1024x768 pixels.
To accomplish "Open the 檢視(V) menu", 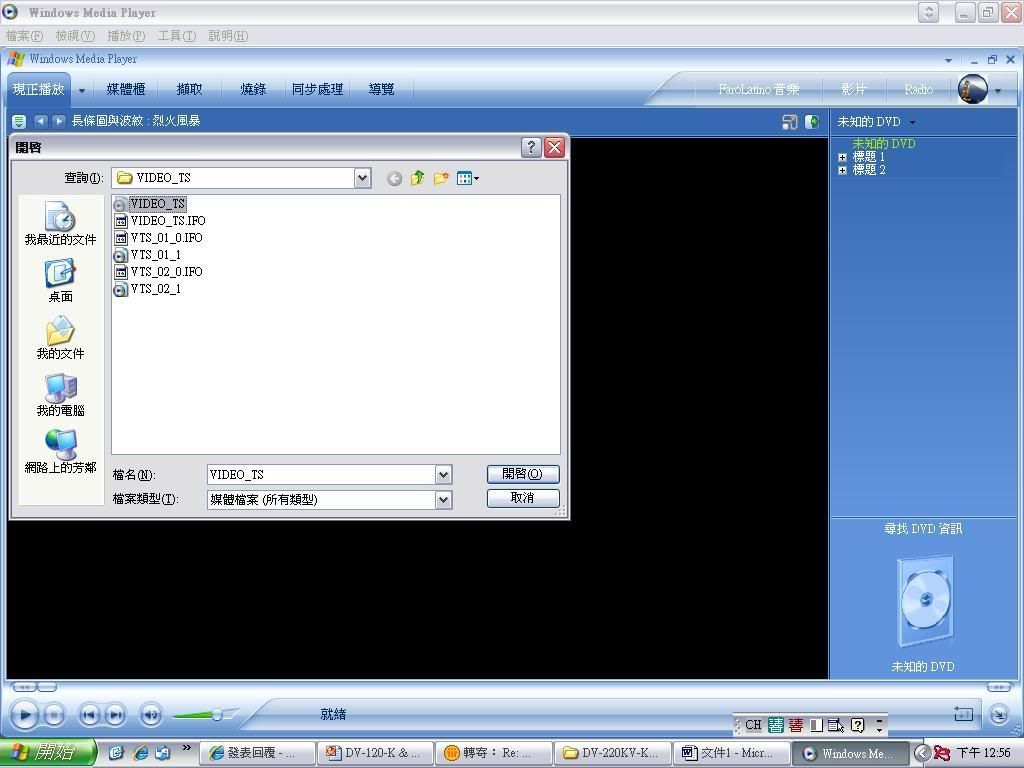I will tap(75, 36).
